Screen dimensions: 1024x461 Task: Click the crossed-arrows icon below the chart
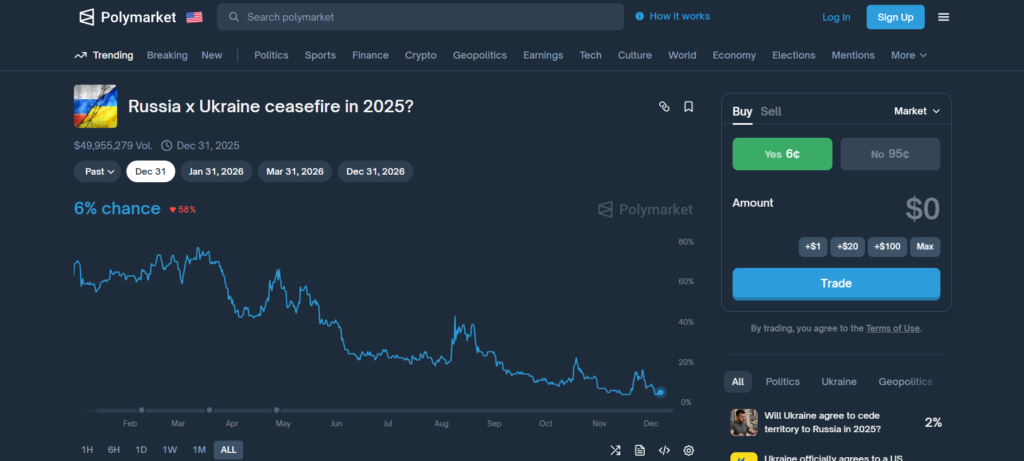coord(616,450)
